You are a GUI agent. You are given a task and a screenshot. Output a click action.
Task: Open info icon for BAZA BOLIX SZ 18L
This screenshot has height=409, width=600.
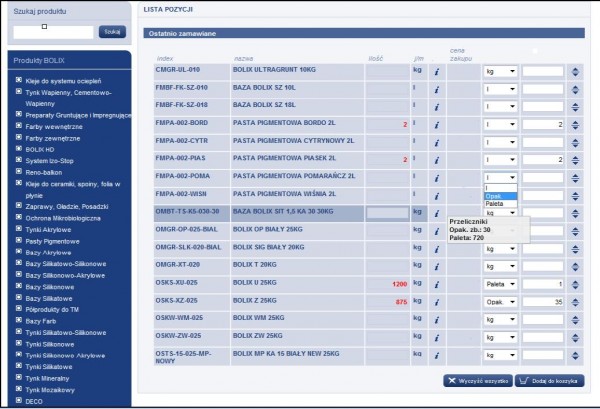point(437,107)
